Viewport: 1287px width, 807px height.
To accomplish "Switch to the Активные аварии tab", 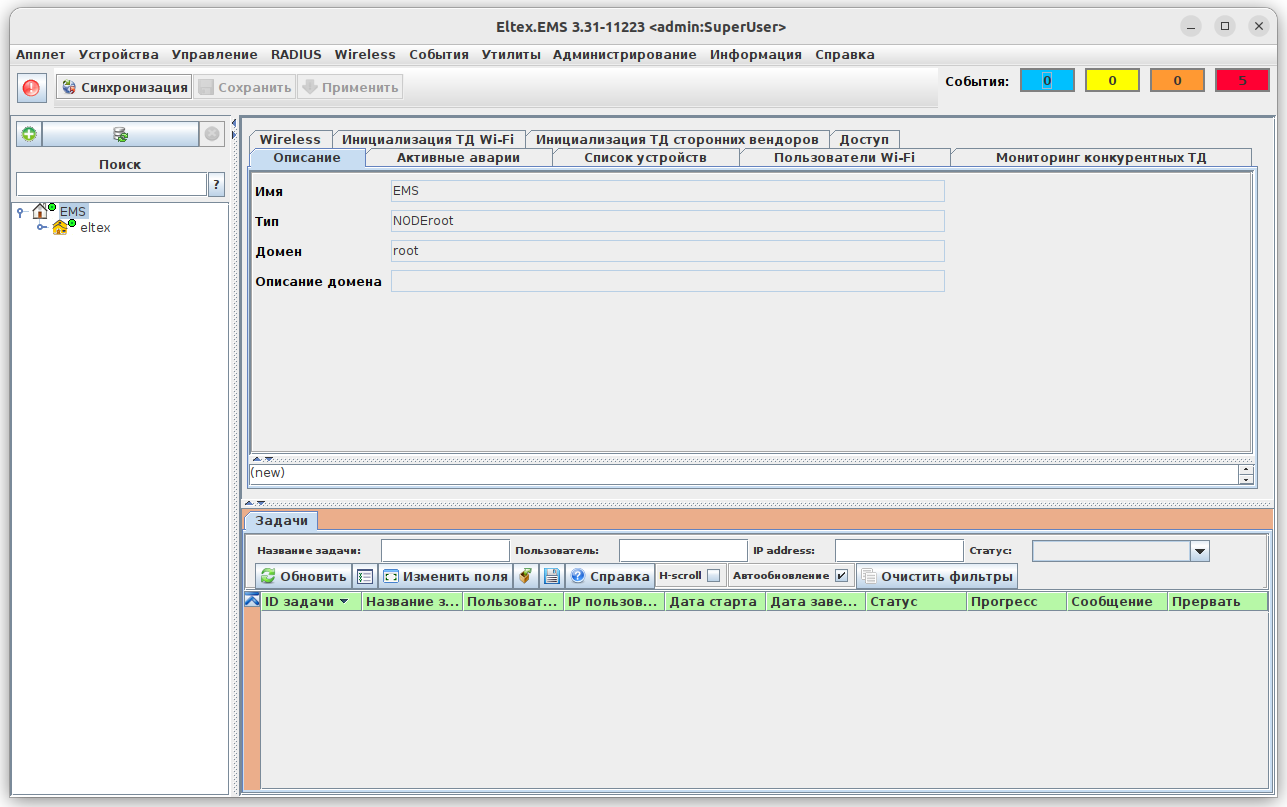I will [458, 158].
